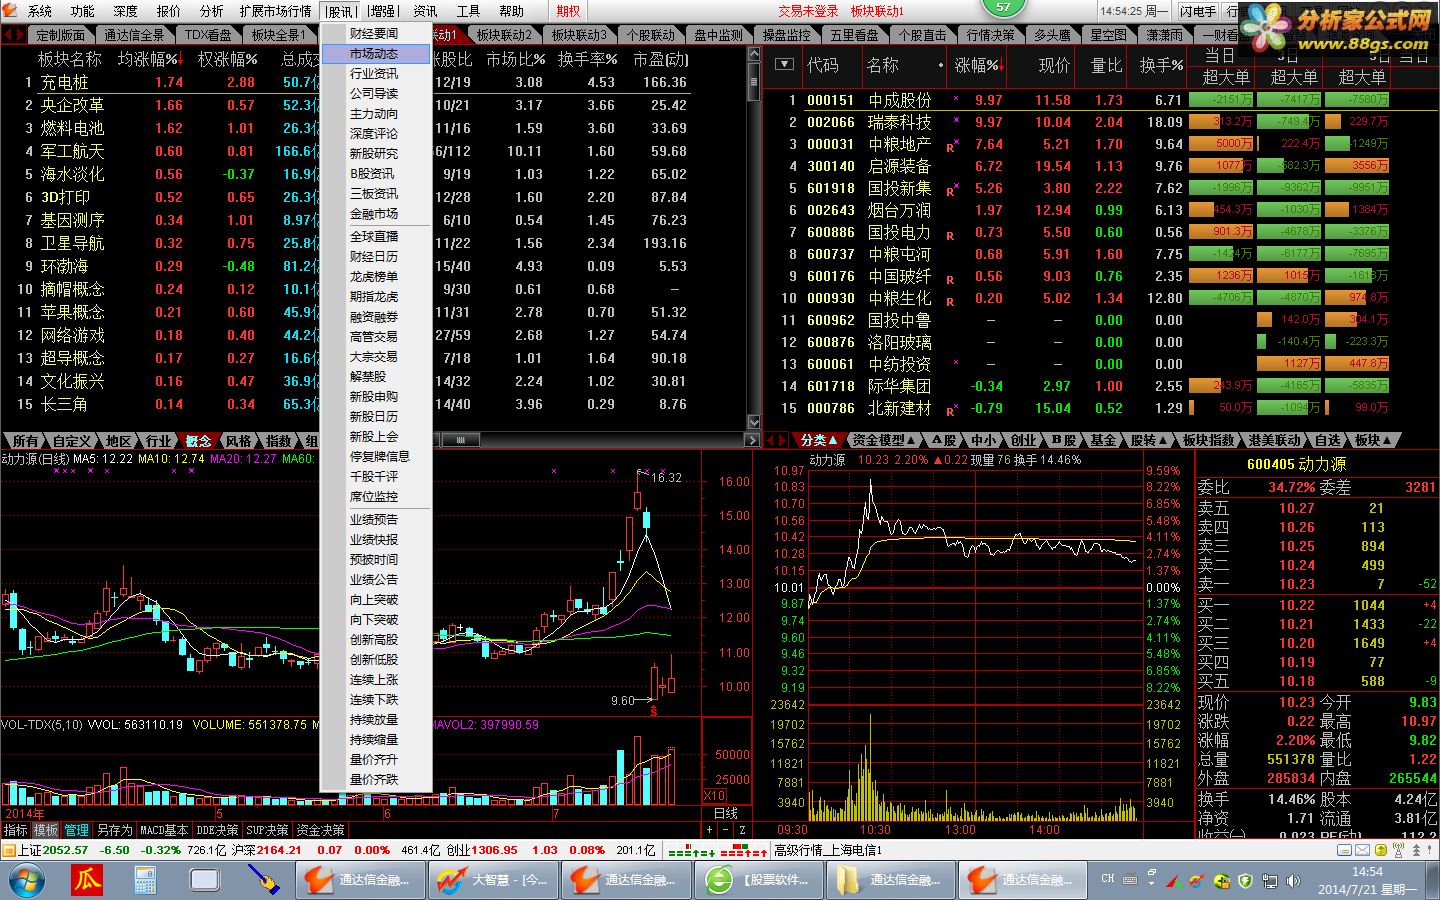
Task: Open the green 股票软件 browser taskbar item
Action: pos(759,880)
